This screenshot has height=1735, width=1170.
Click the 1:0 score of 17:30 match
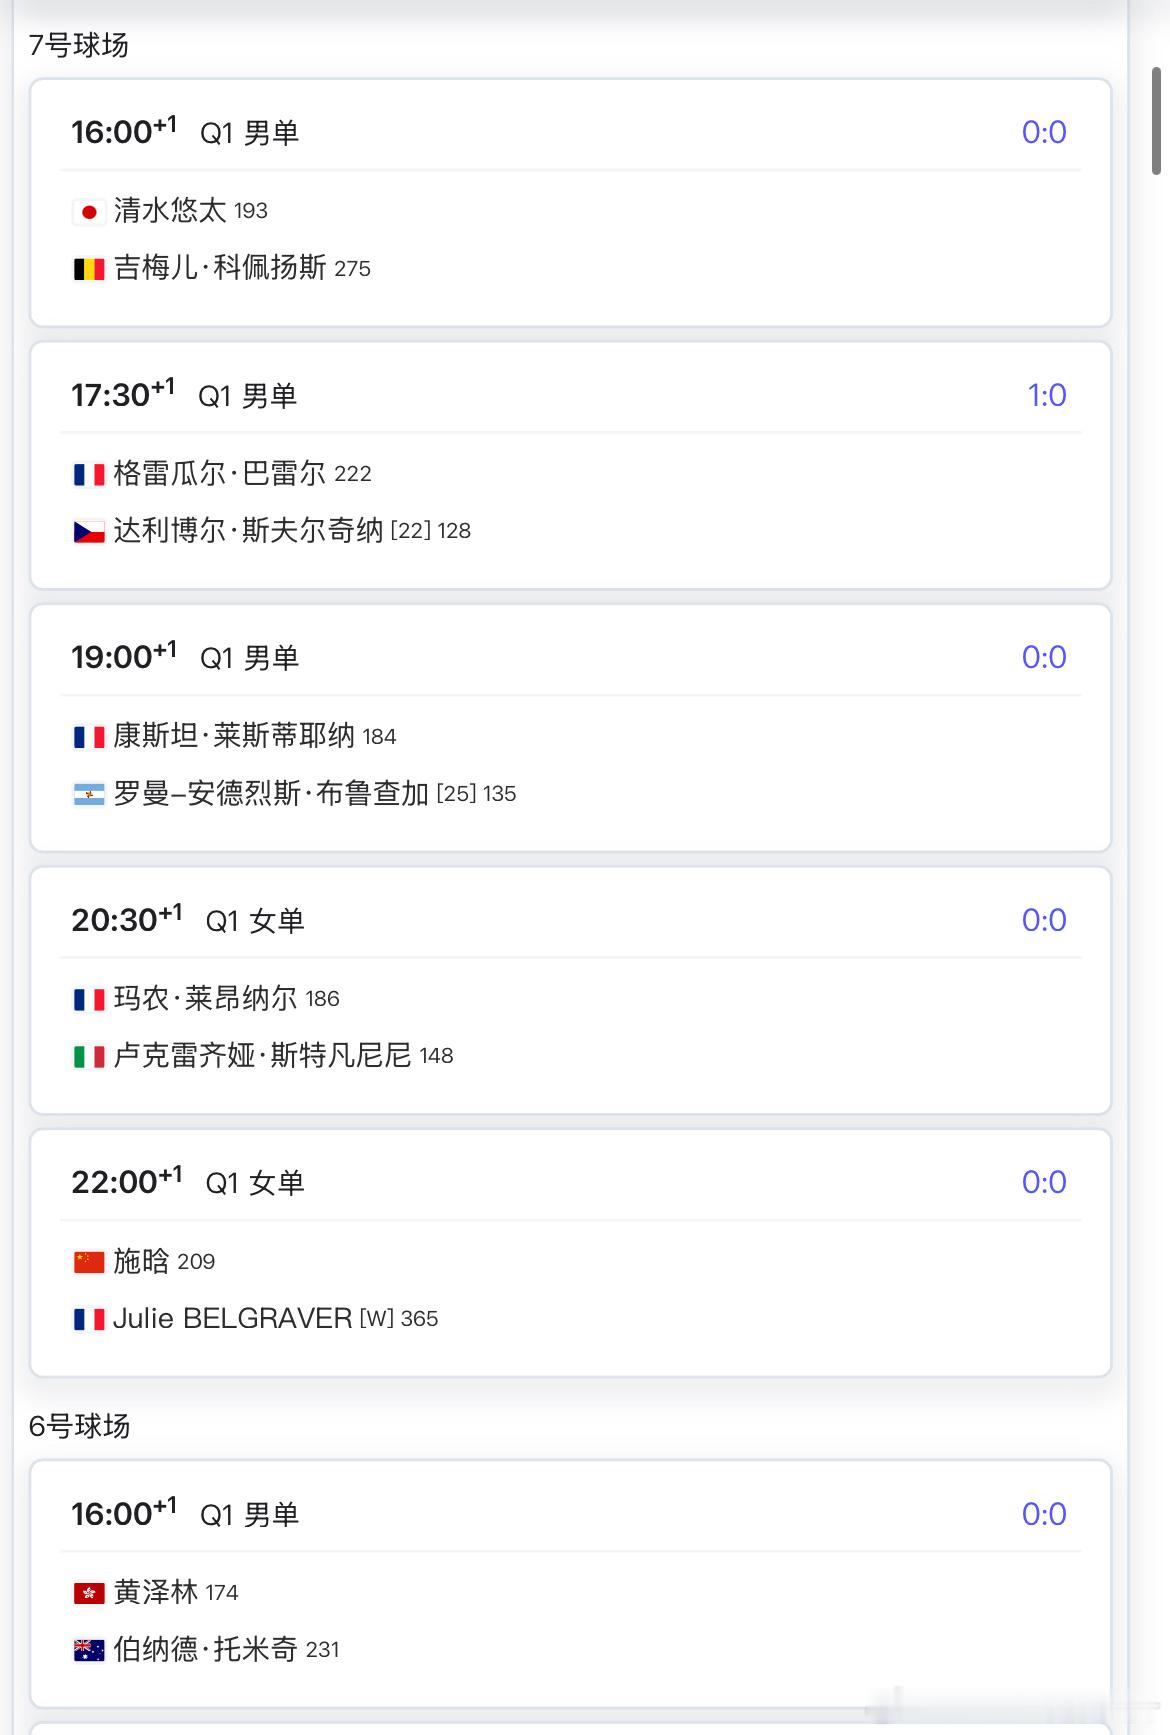click(1046, 395)
